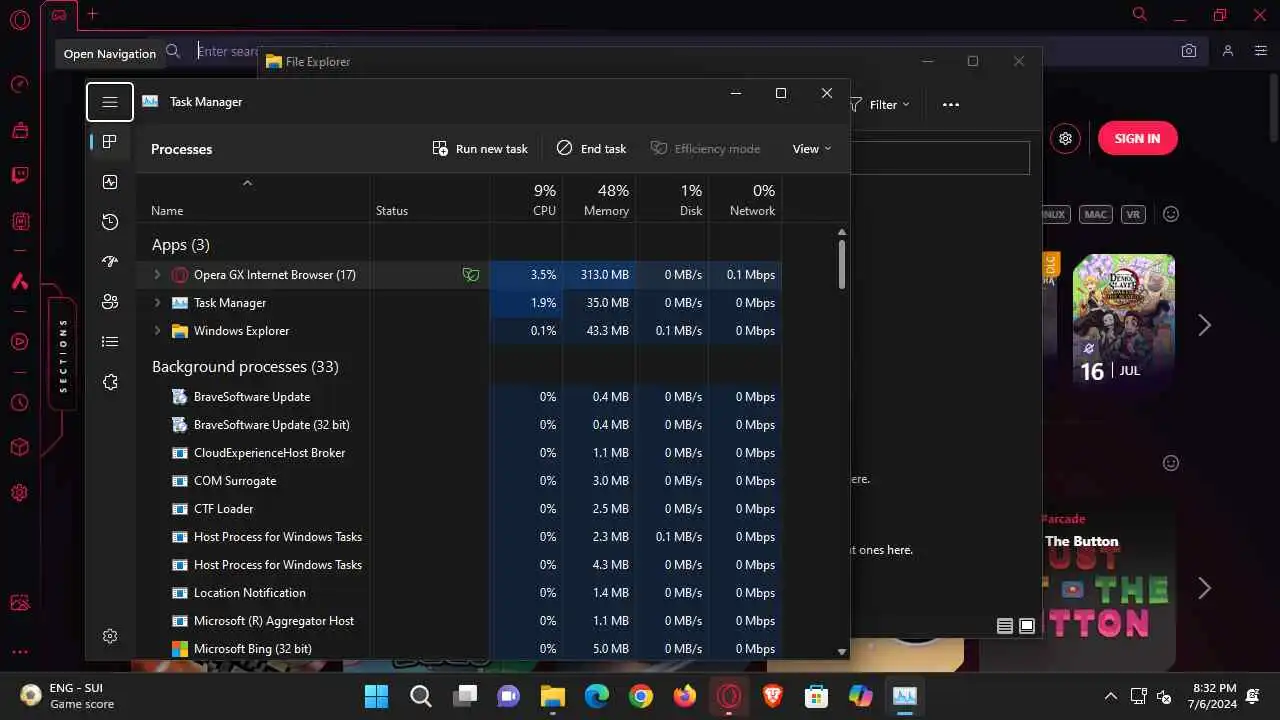Click the SECTIONS tab in Opera GX

point(63,355)
